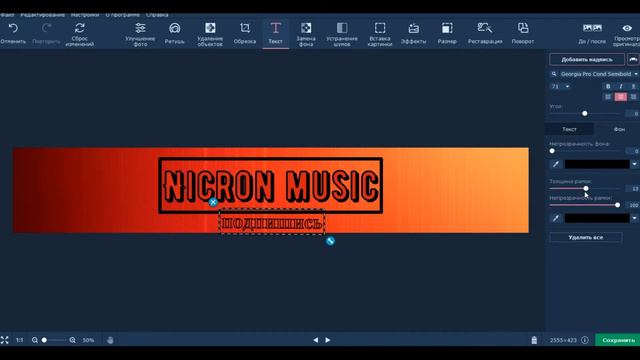Click the trash icon in the status bar
The width and height of the screenshot is (640, 360).
534,340
